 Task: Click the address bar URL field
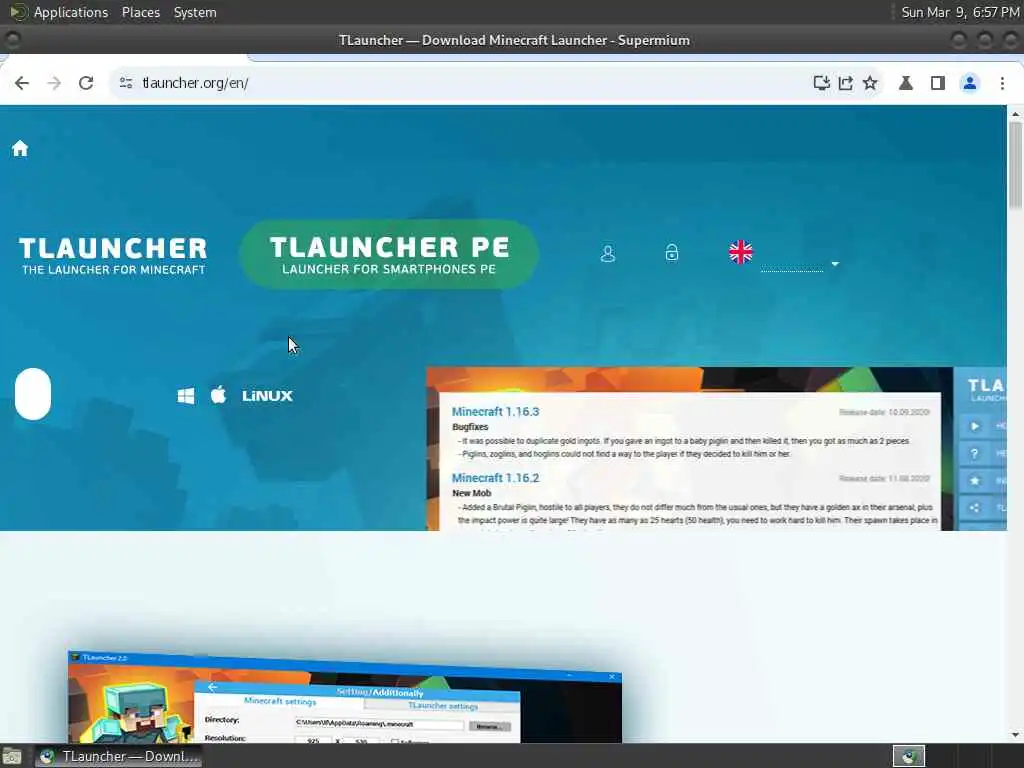point(457,83)
